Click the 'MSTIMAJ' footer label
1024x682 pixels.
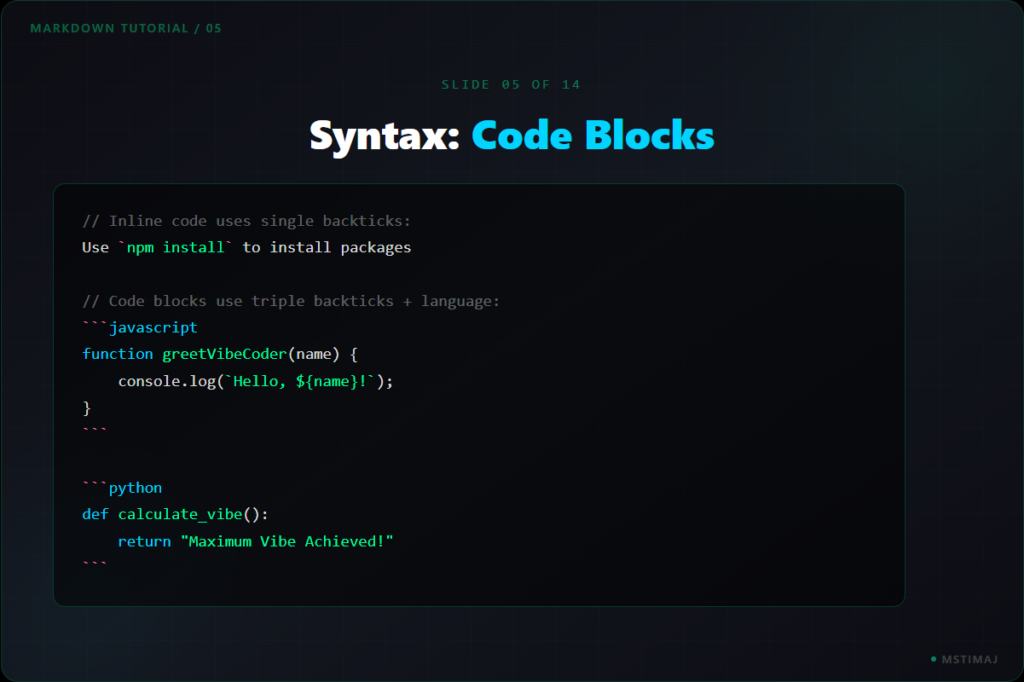970,659
